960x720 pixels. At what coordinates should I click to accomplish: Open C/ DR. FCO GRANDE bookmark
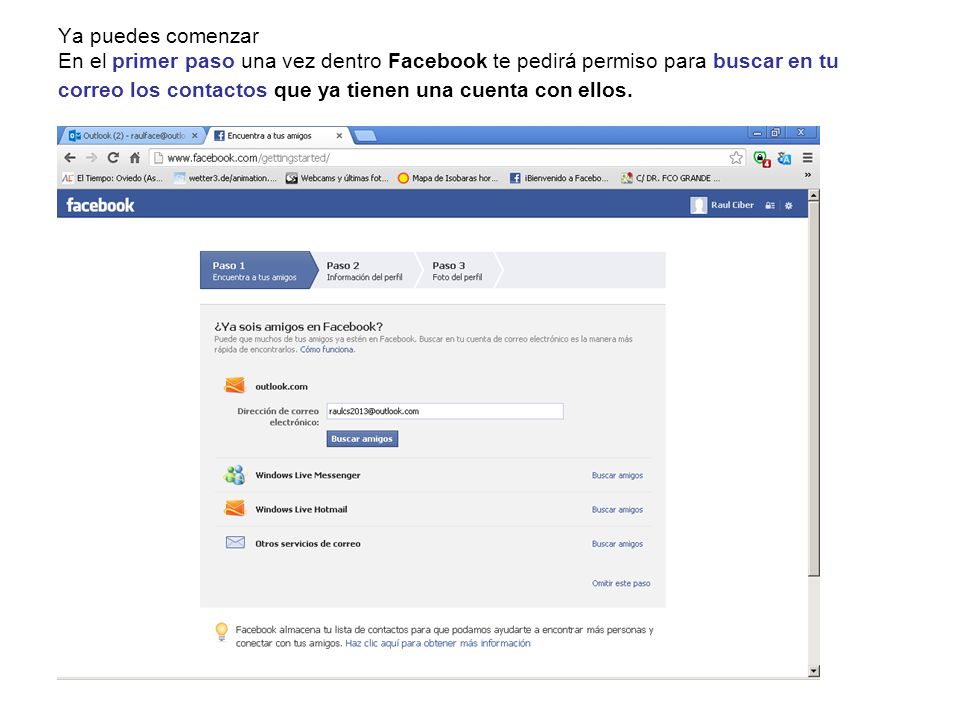click(670, 178)
